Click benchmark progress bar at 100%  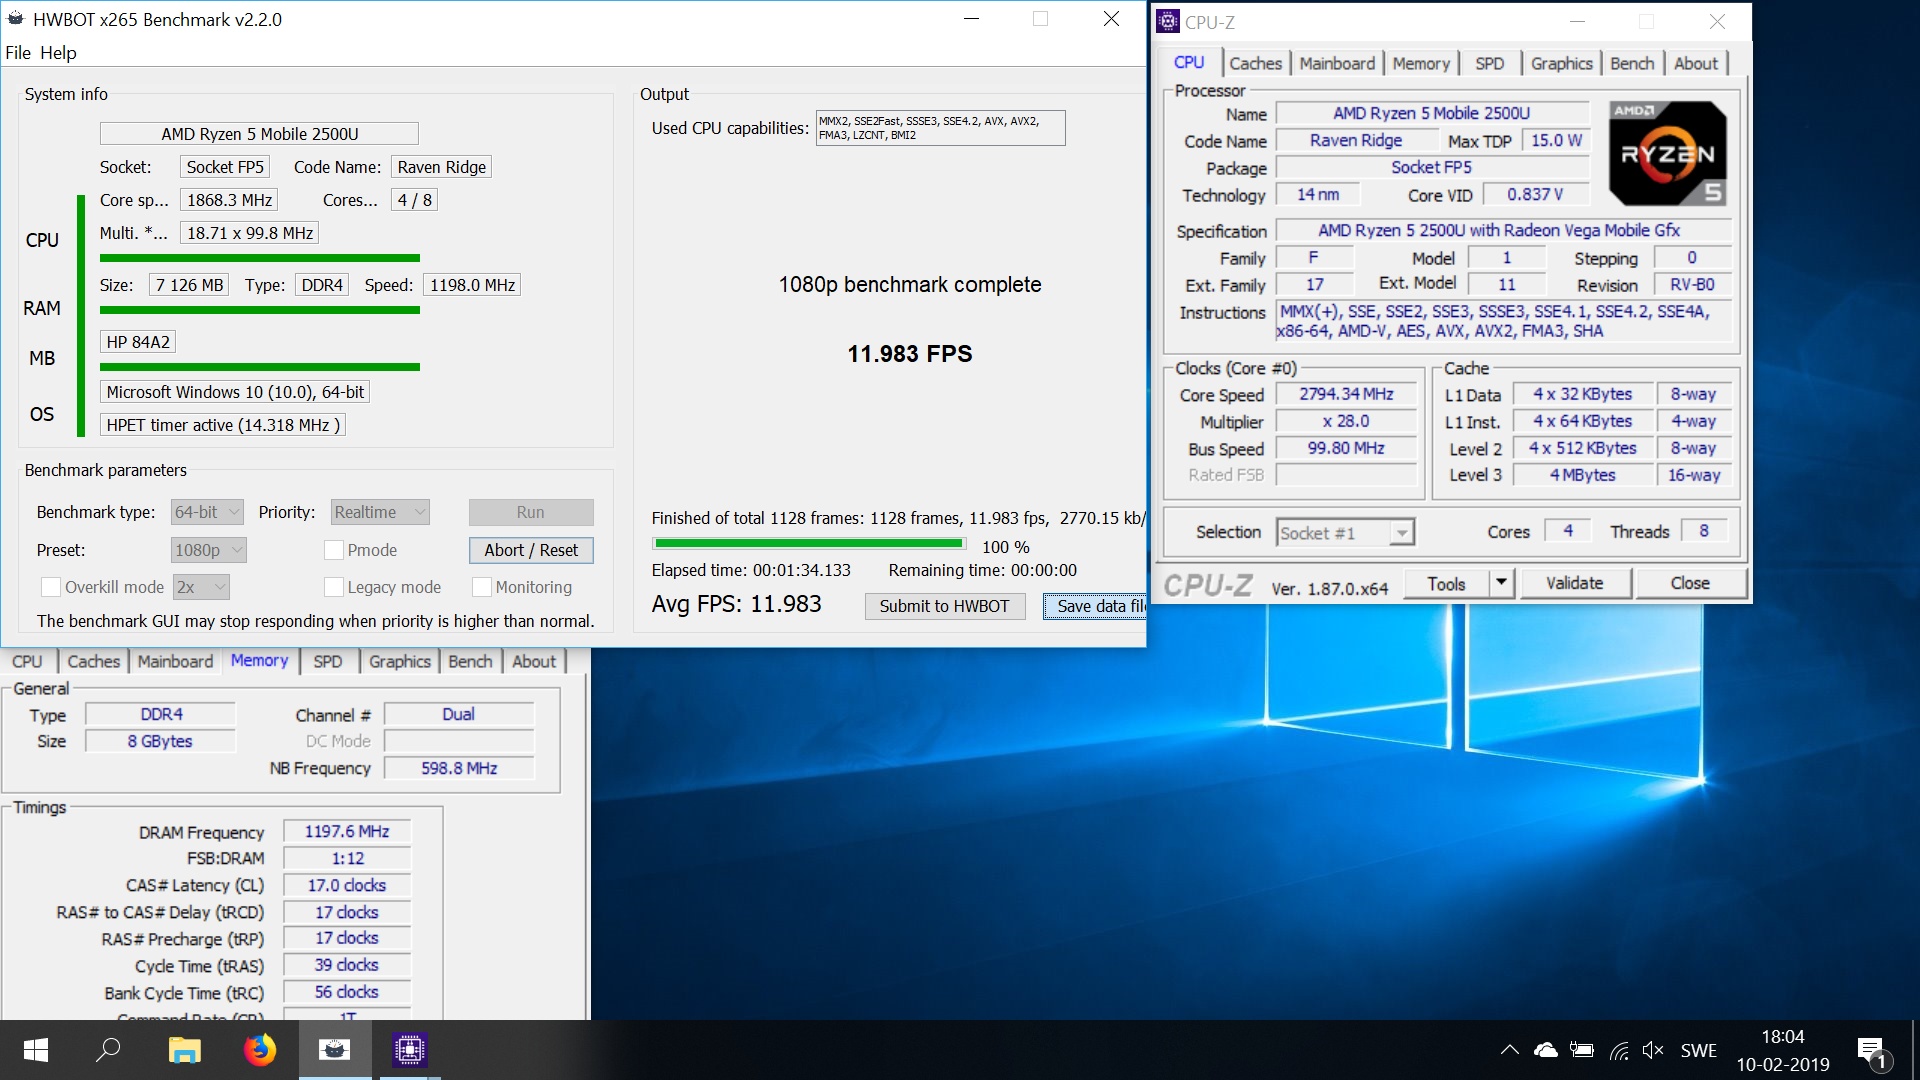pyautogui.click(x=809, y=543)
